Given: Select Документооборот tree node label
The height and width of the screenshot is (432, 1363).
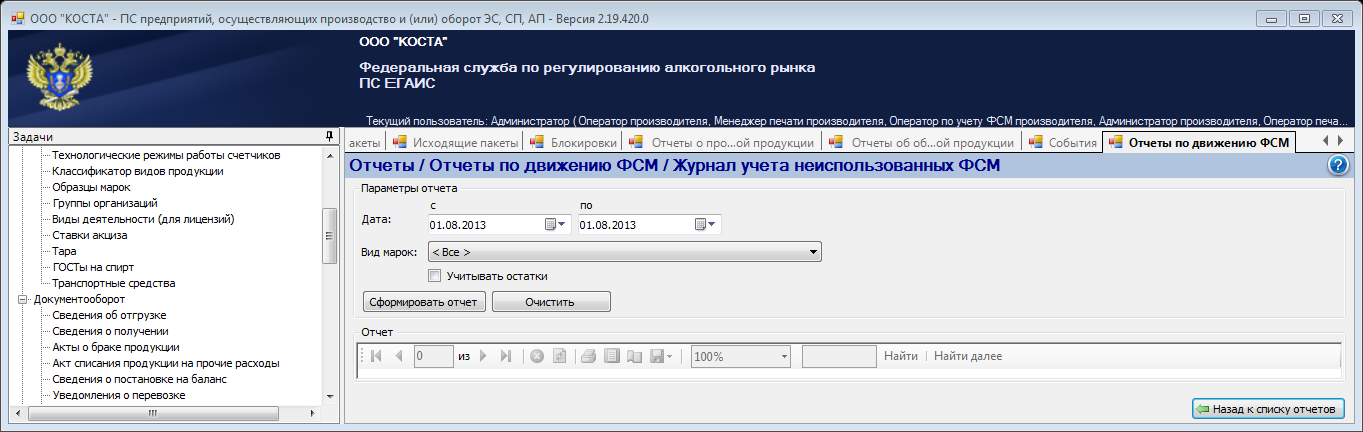Looking at the screenshot, I should pos(78,299).
